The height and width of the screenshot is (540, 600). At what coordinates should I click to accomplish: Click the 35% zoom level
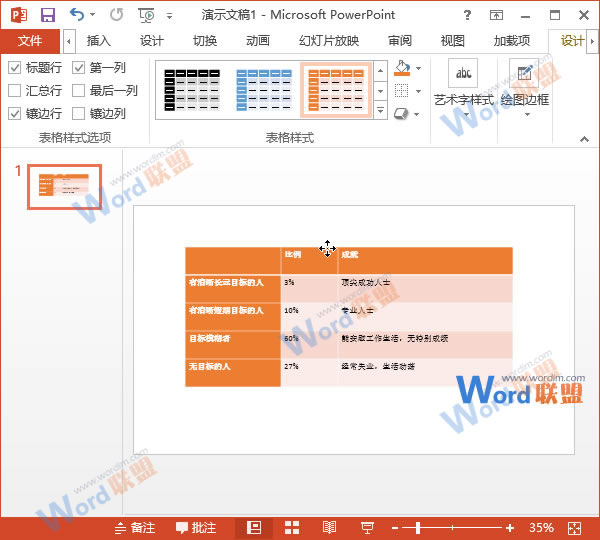pos(541,528)
